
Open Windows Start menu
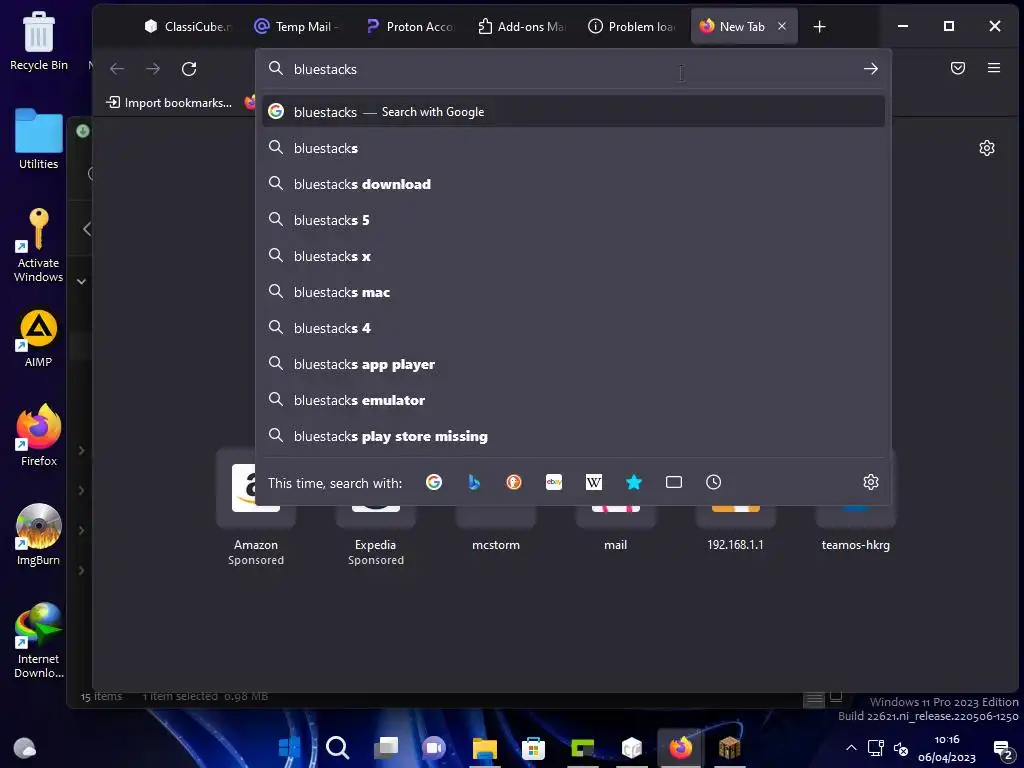[x=289, y=747]
